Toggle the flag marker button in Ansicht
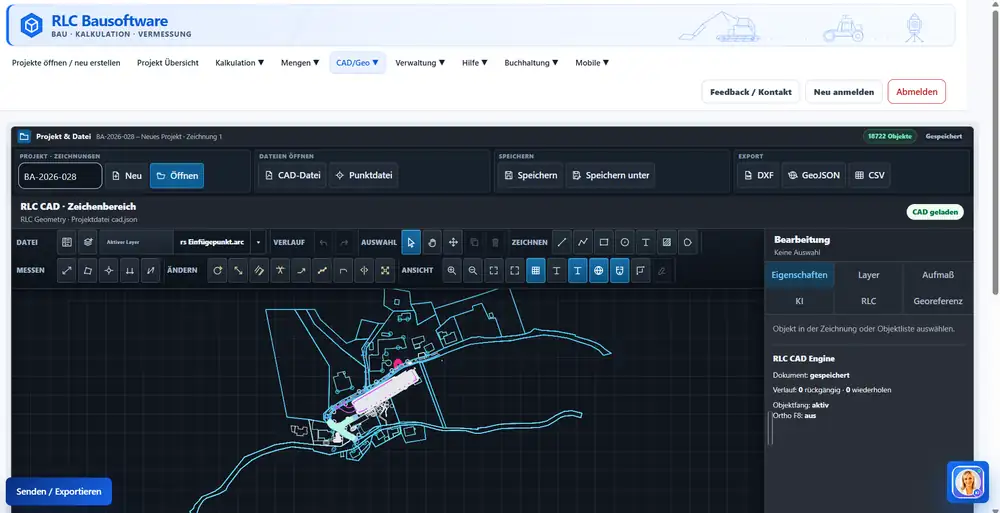The width and height of the screenshot is (1000, 513). coord(640,271)
